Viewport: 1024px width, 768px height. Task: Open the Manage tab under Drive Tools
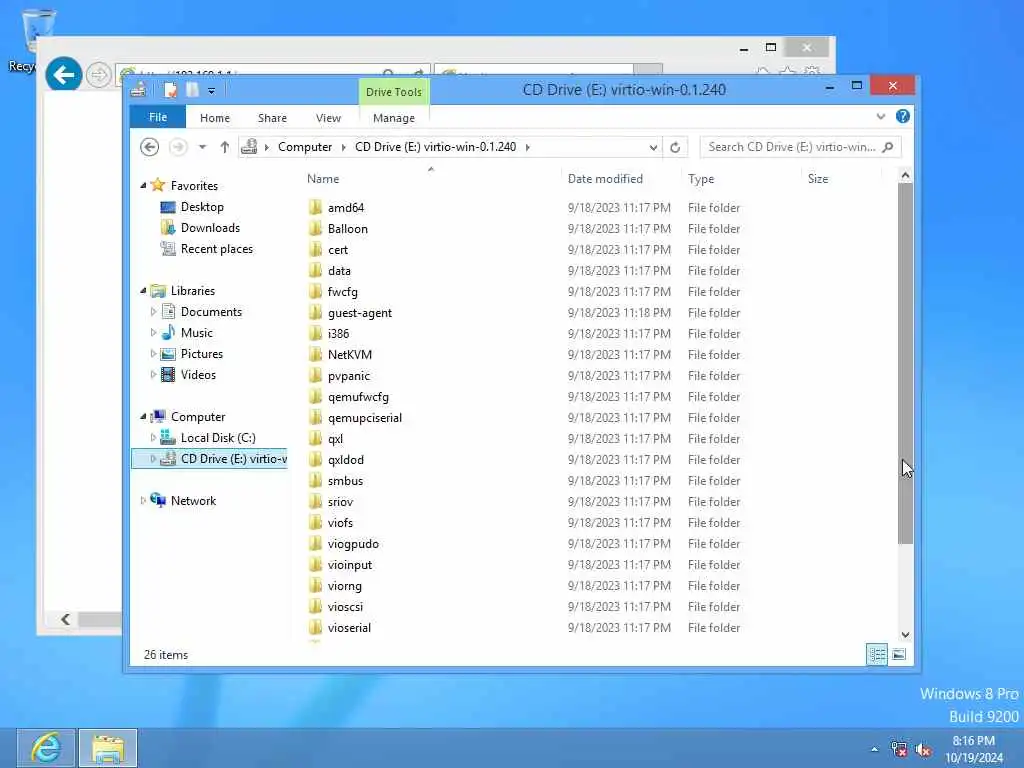[394, 118]
